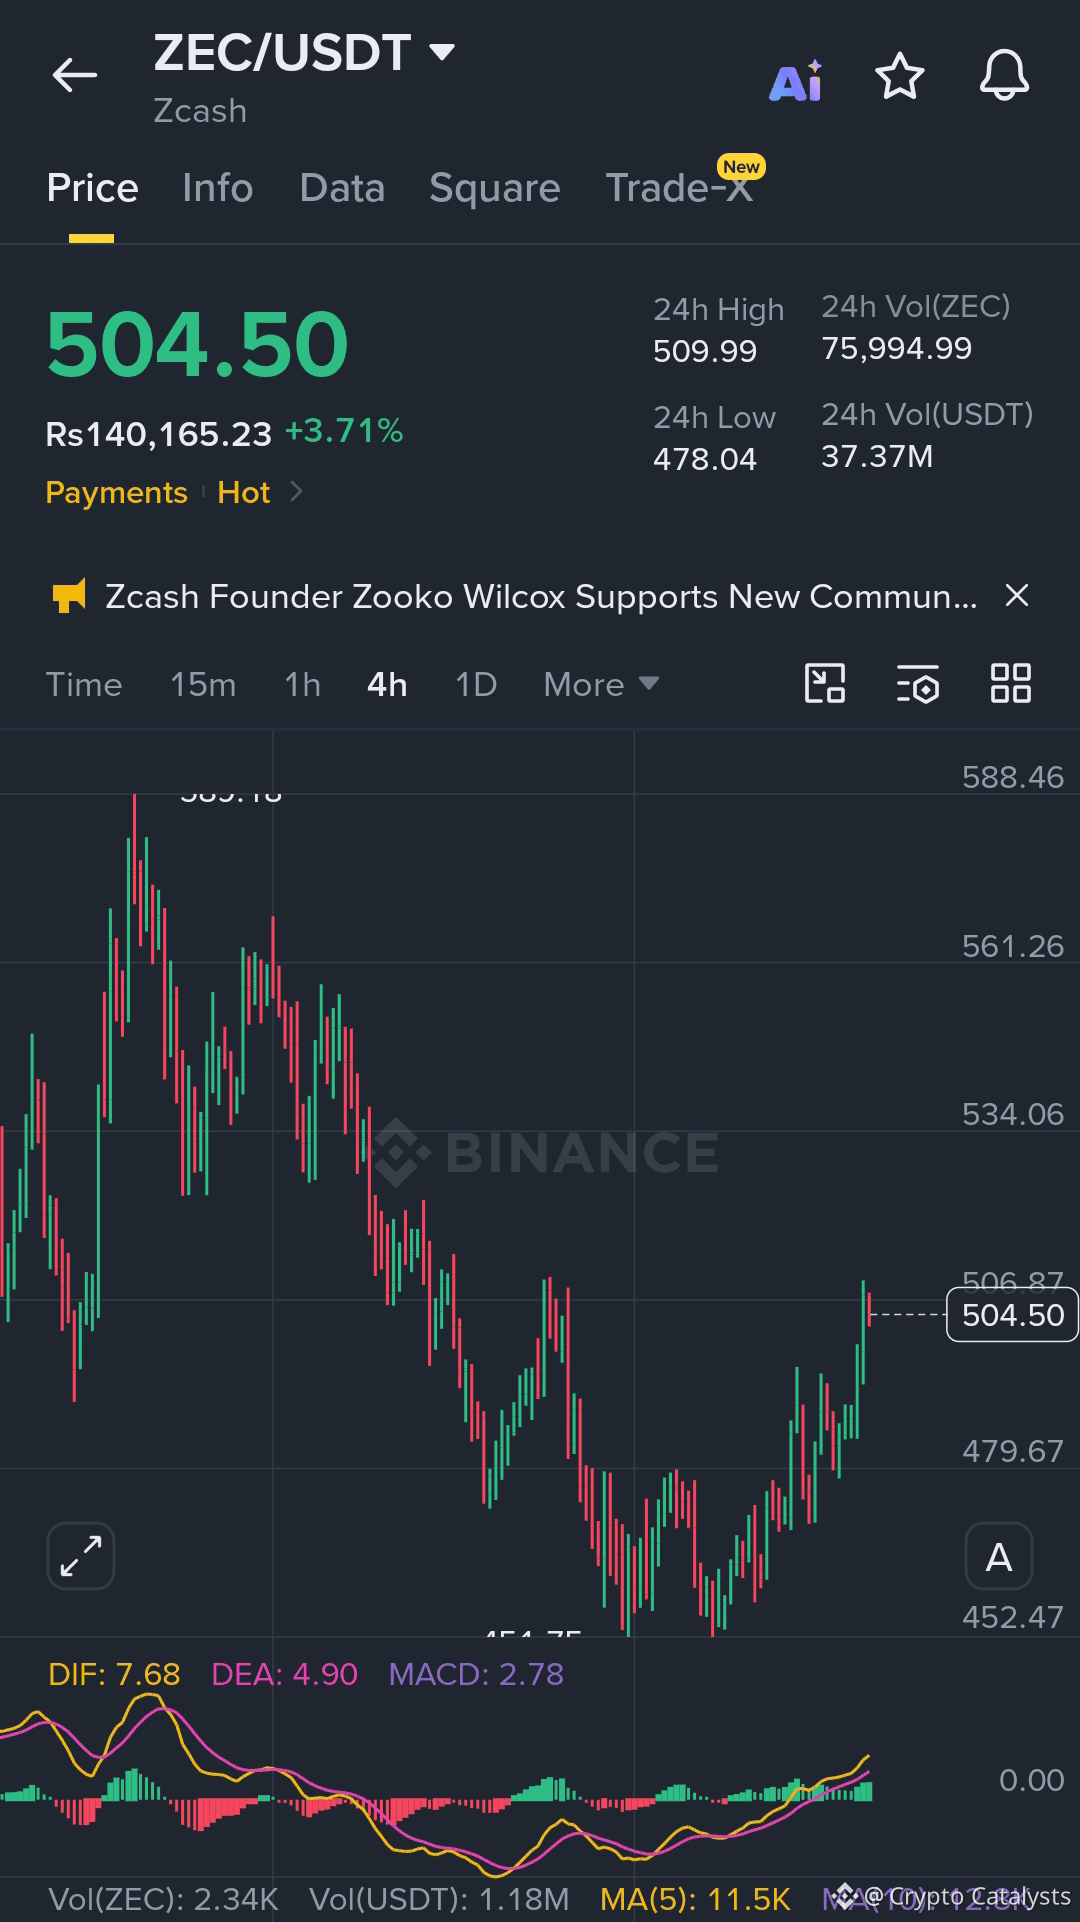Image resolution: width=1080 pixels, height=1922 pixels.
Task: Tap the 24h Low value 478.04
Action: coord(705,459)
